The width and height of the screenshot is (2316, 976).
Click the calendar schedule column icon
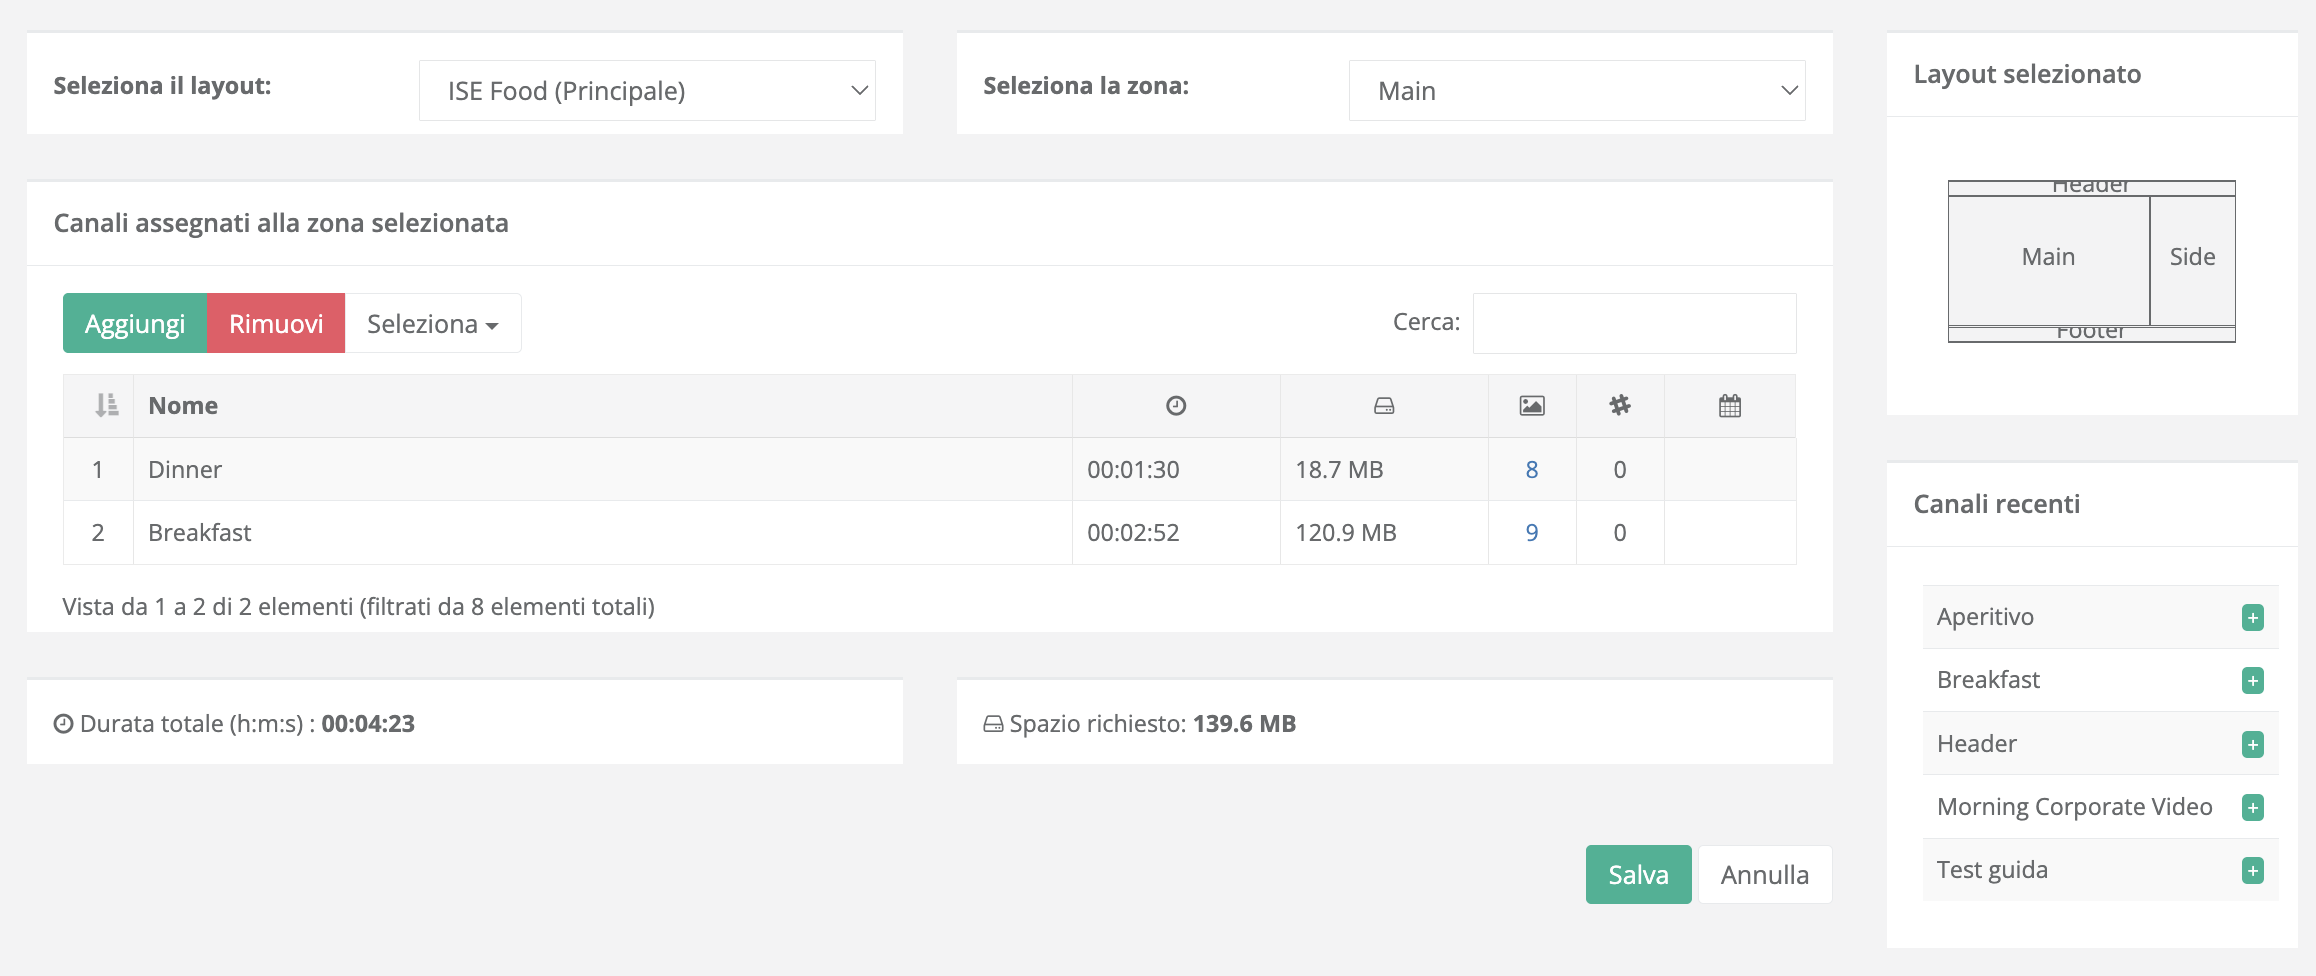tap(1730, 405)
